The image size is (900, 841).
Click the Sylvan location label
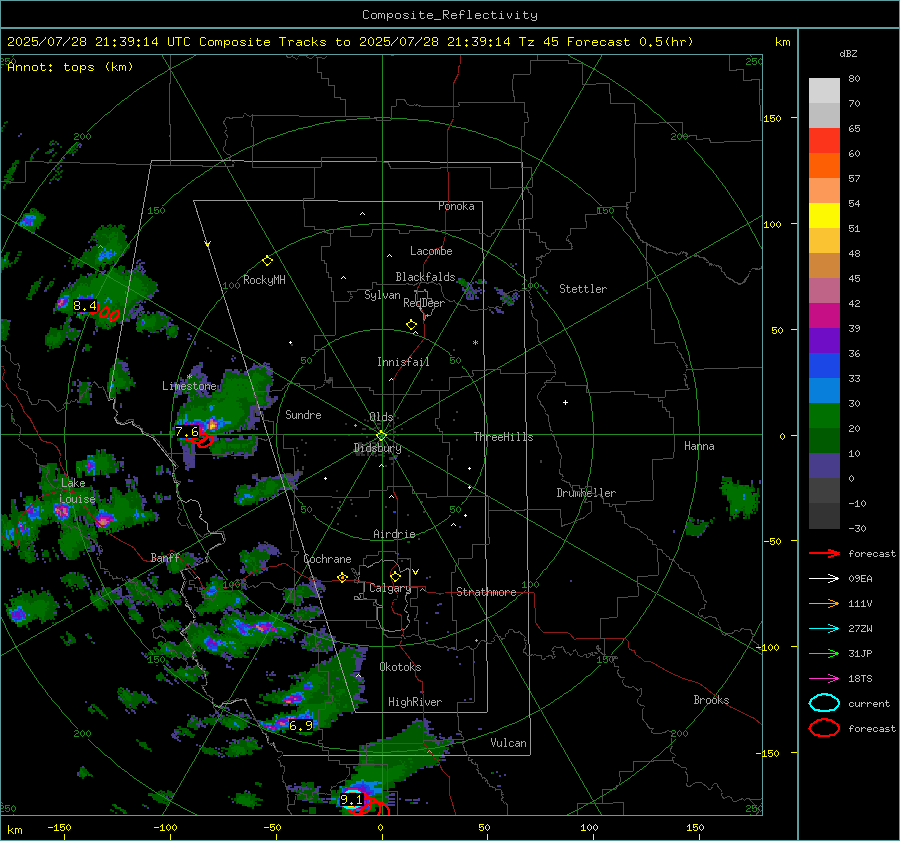(382, 295)
